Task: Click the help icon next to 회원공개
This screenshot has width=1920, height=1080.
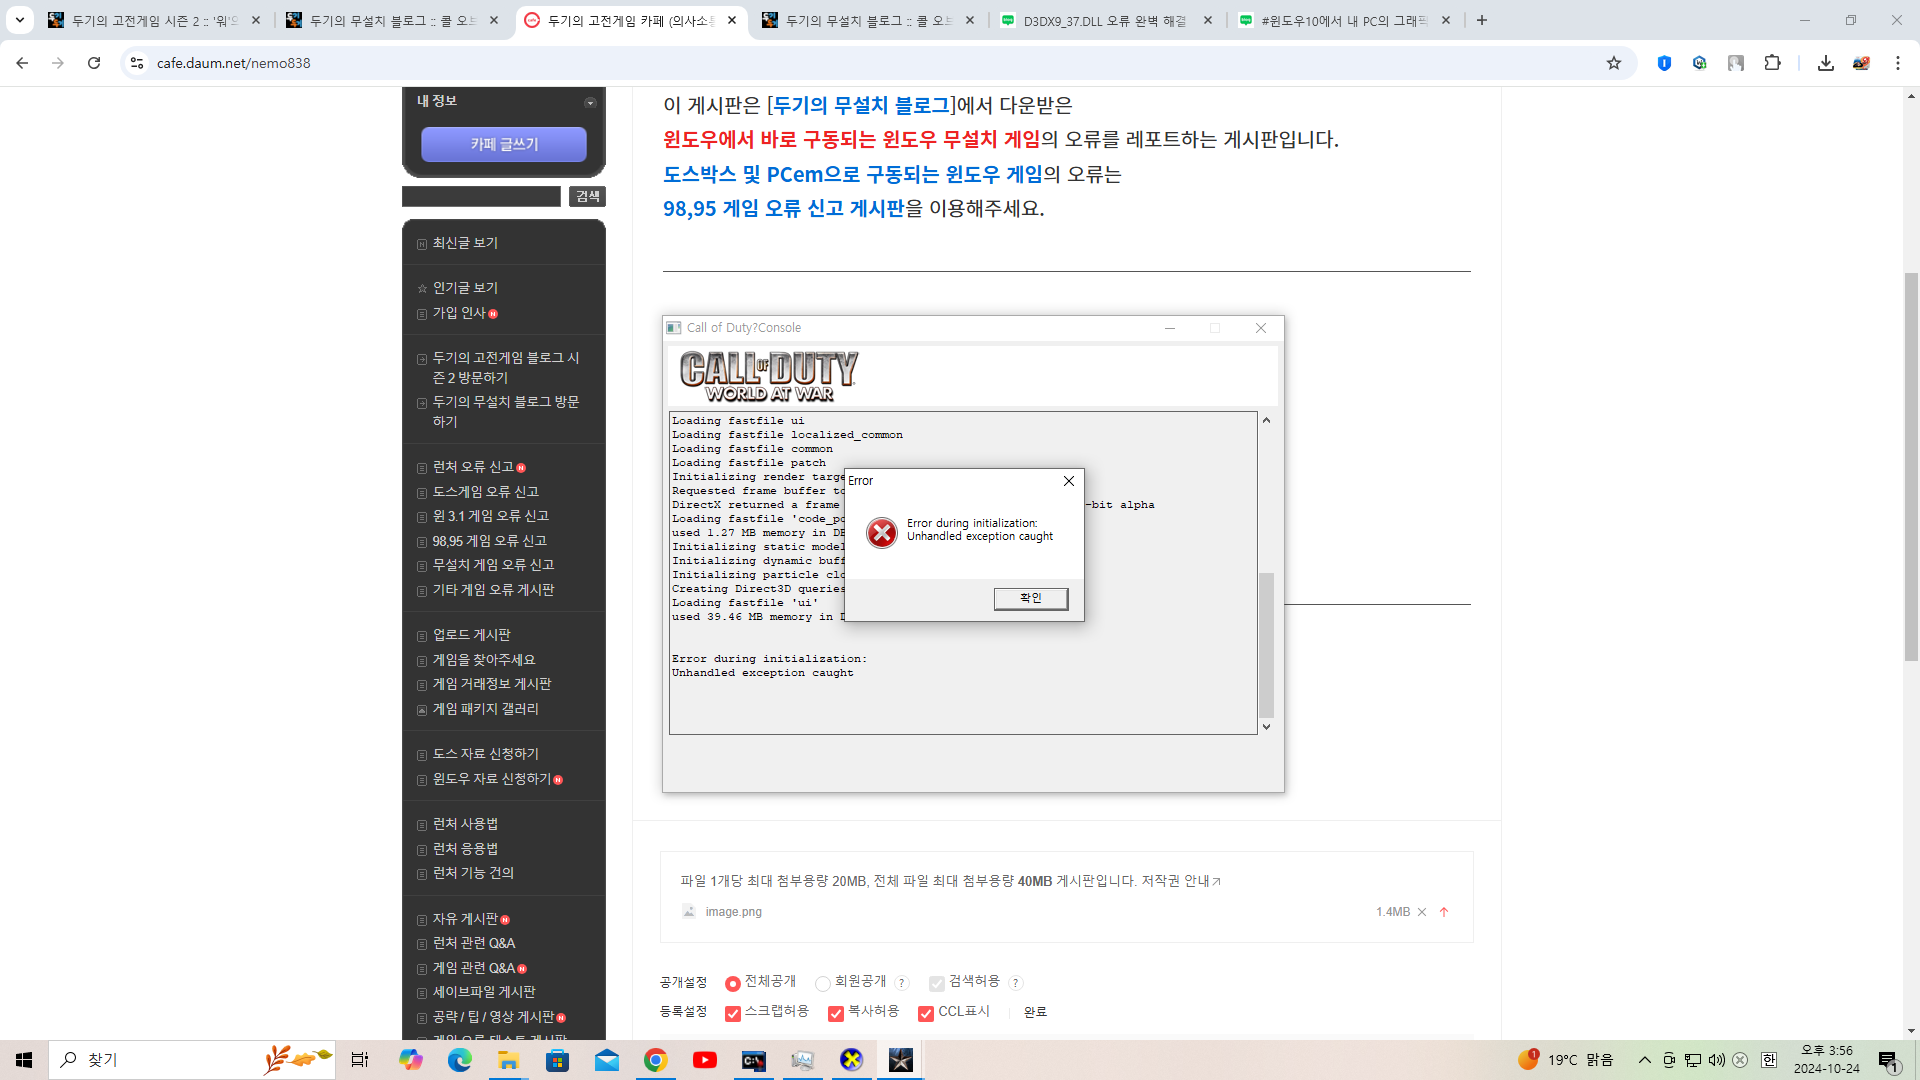Action: (x=902, y=983)
